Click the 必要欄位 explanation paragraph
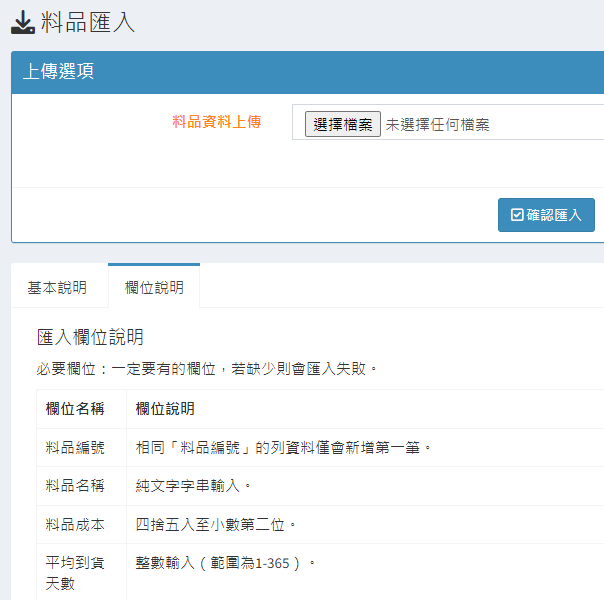Viewport: 604px width, 600px height. pyautogui.click(x=208, y=369)
